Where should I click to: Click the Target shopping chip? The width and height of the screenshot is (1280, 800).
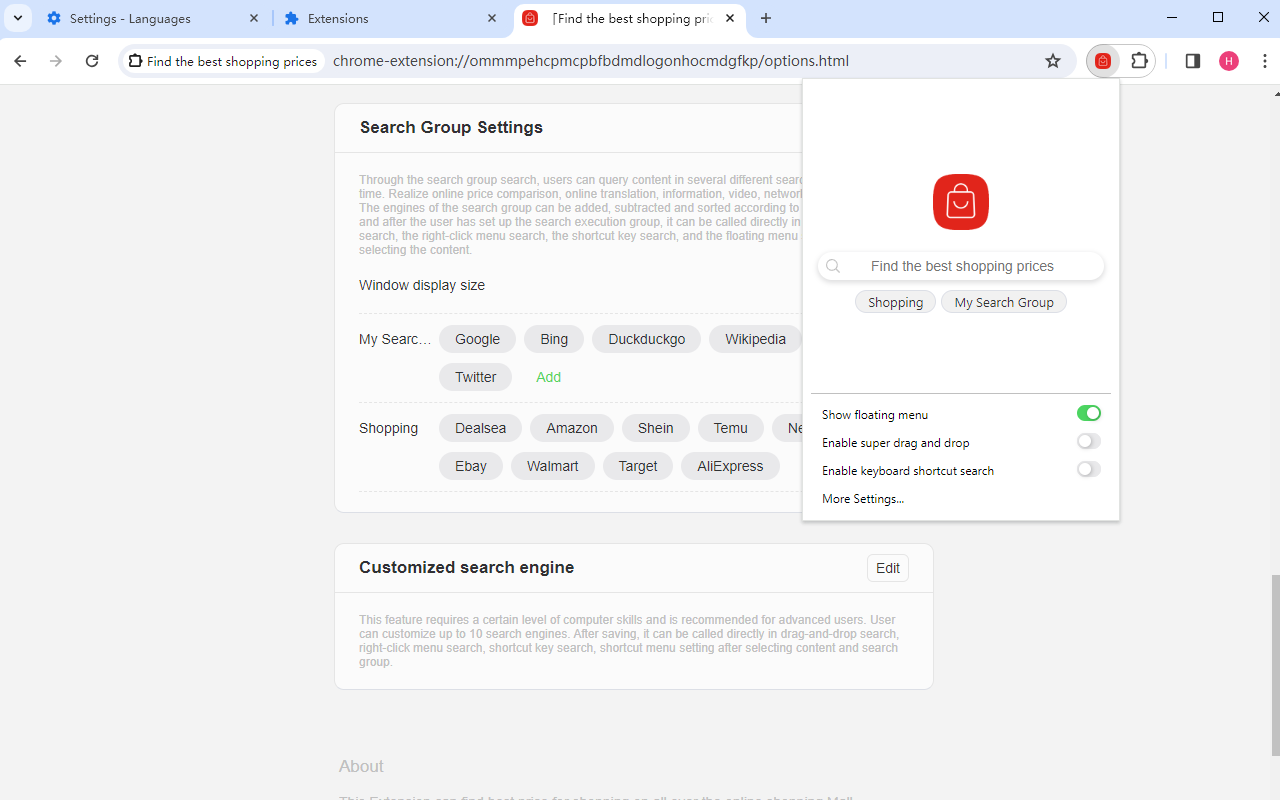pyautogui.click(x=638, y=466)
